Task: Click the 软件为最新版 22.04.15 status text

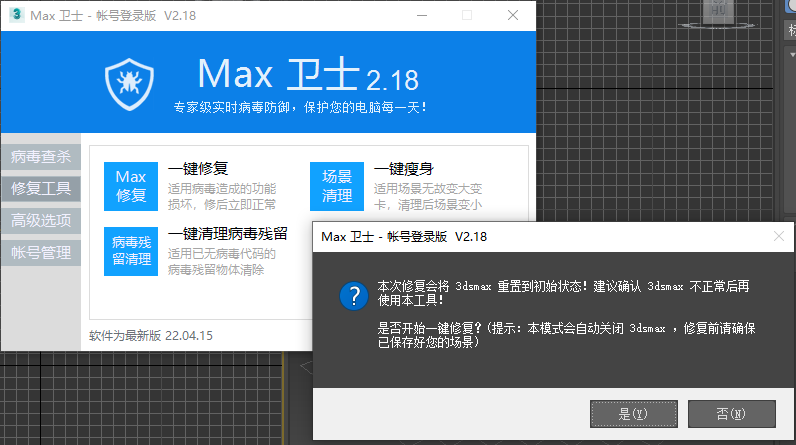Action: 151,335
